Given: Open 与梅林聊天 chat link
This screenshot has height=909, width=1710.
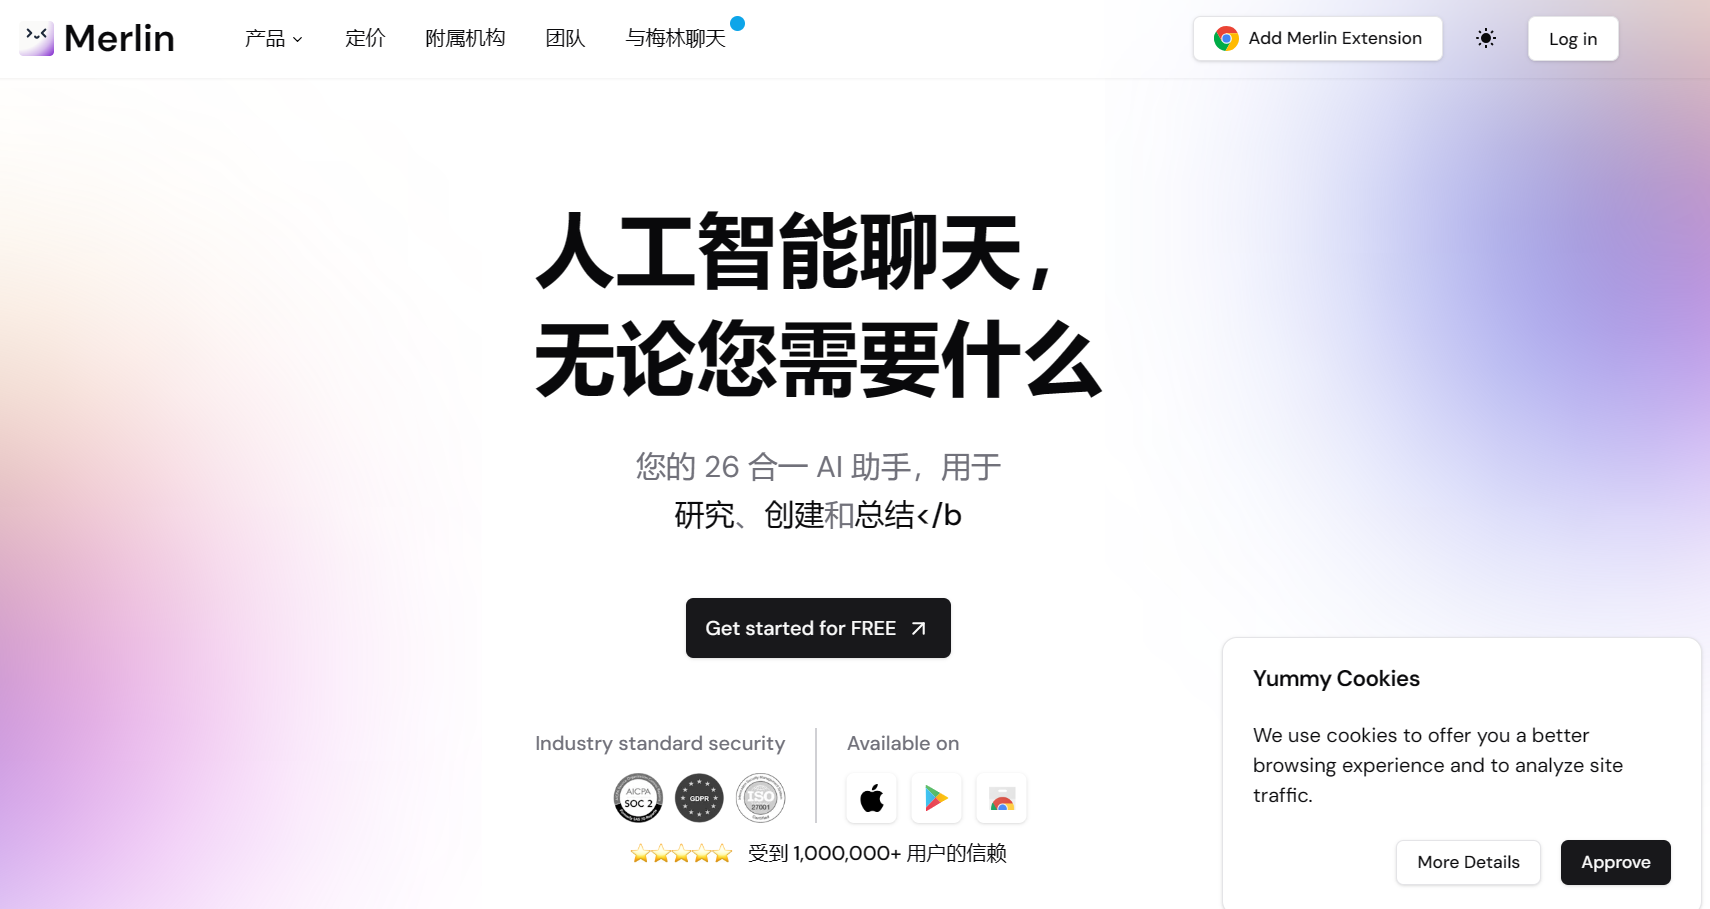Looking at the screenshot, I should pyautogui.click(x=675, y=38).
